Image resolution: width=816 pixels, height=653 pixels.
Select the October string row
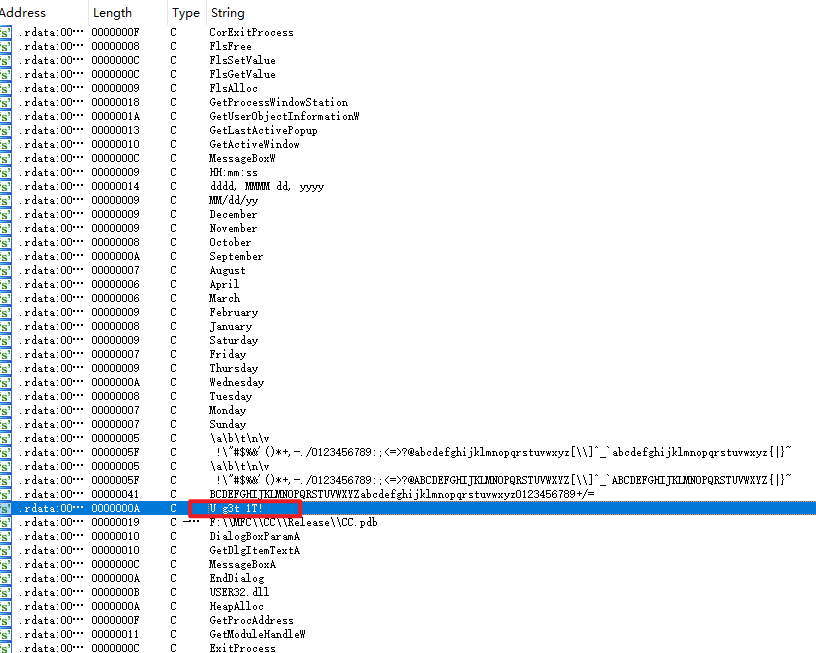point(230,242)
